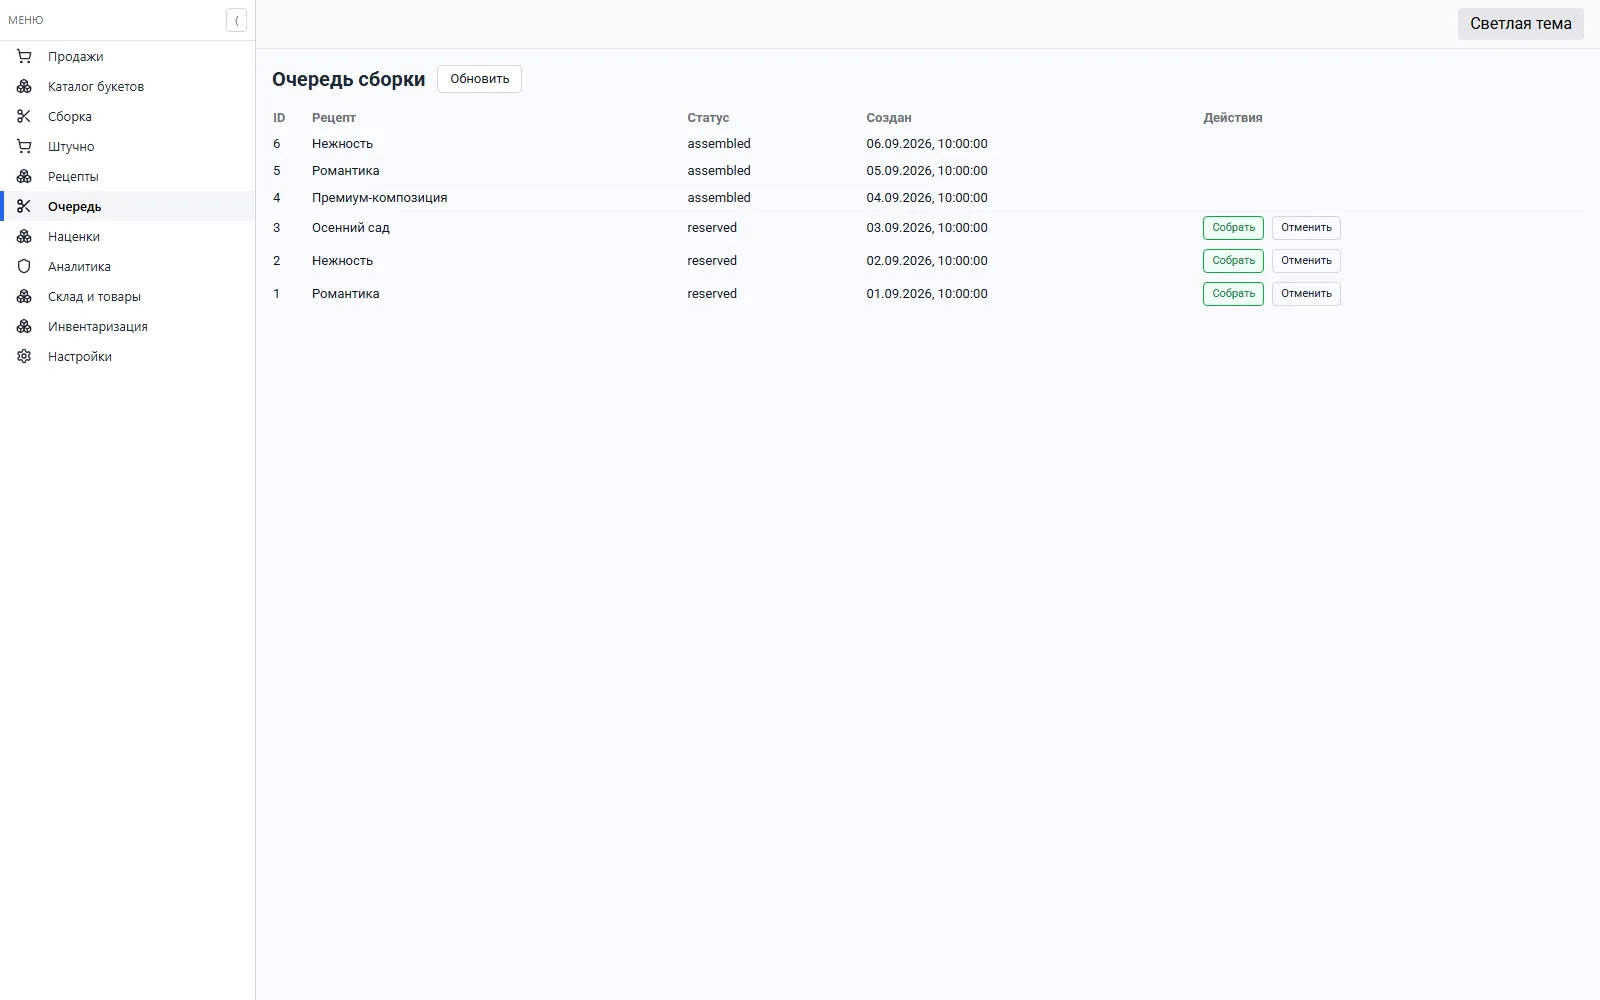This screenshot has height=1000, width=1600.
Task: Click the shopping cart icon beside Продажи
Action: (x=24, y=57)
